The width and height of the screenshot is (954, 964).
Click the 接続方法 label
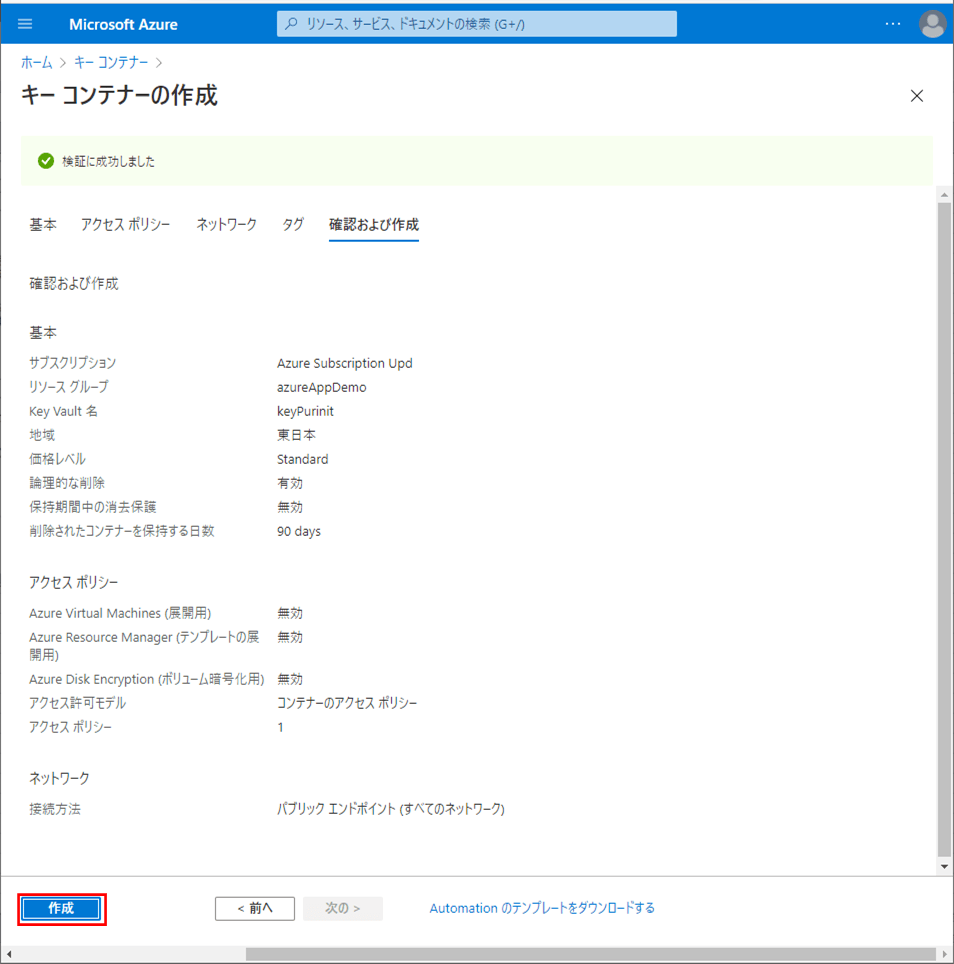(55, 809)
